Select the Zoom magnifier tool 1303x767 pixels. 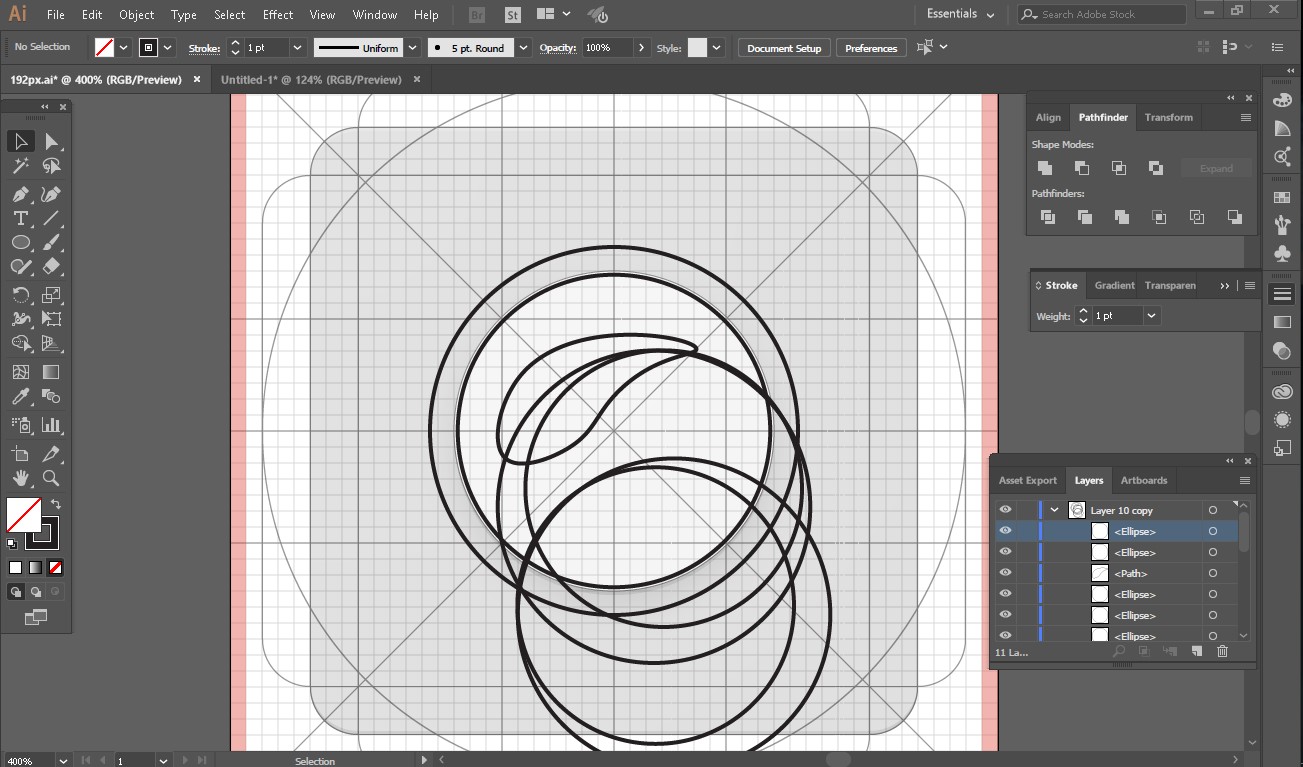coord(52,478)
